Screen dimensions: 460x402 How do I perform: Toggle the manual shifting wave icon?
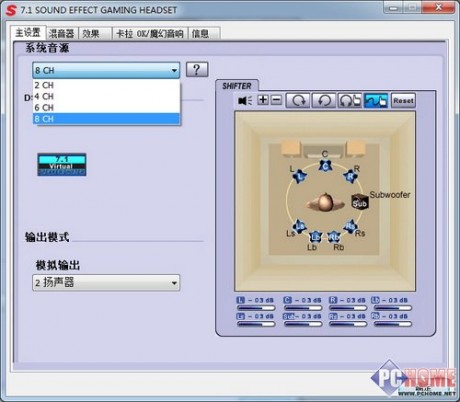click(x=376, y=100)
